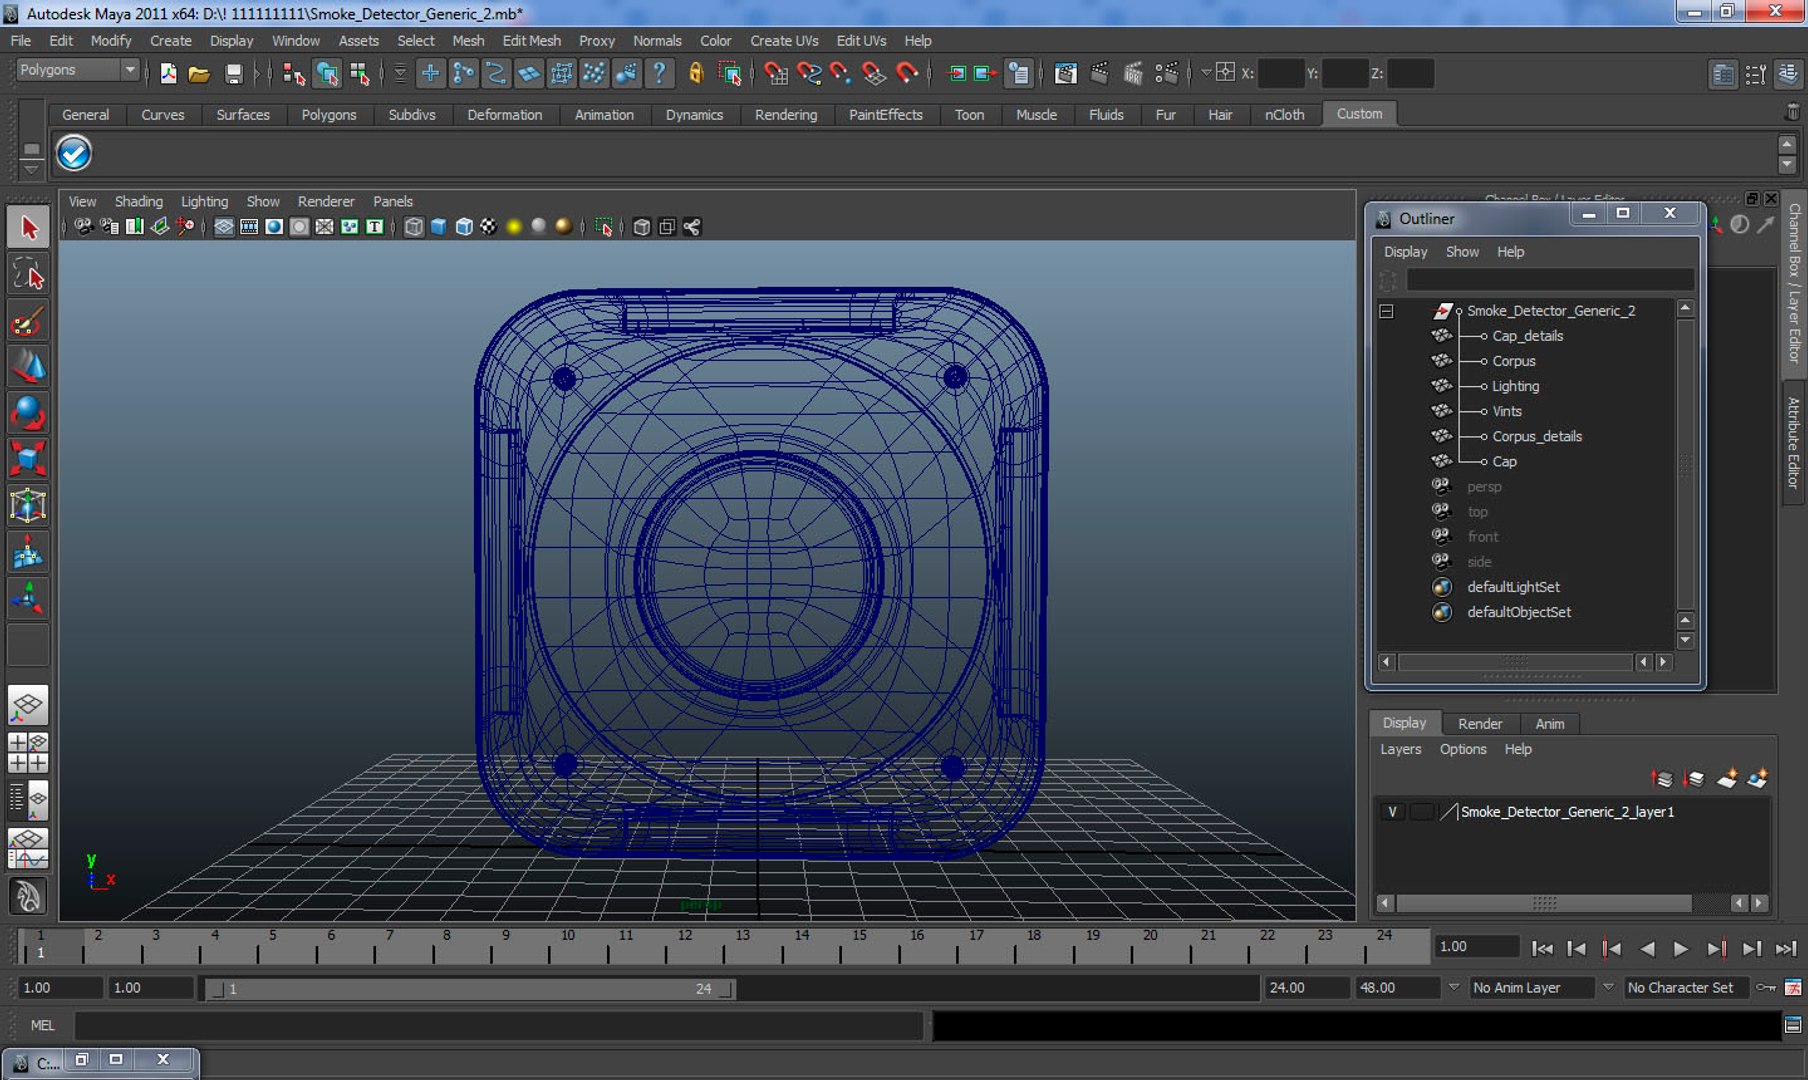Toggle X-ray display icon in viewport

641,227
